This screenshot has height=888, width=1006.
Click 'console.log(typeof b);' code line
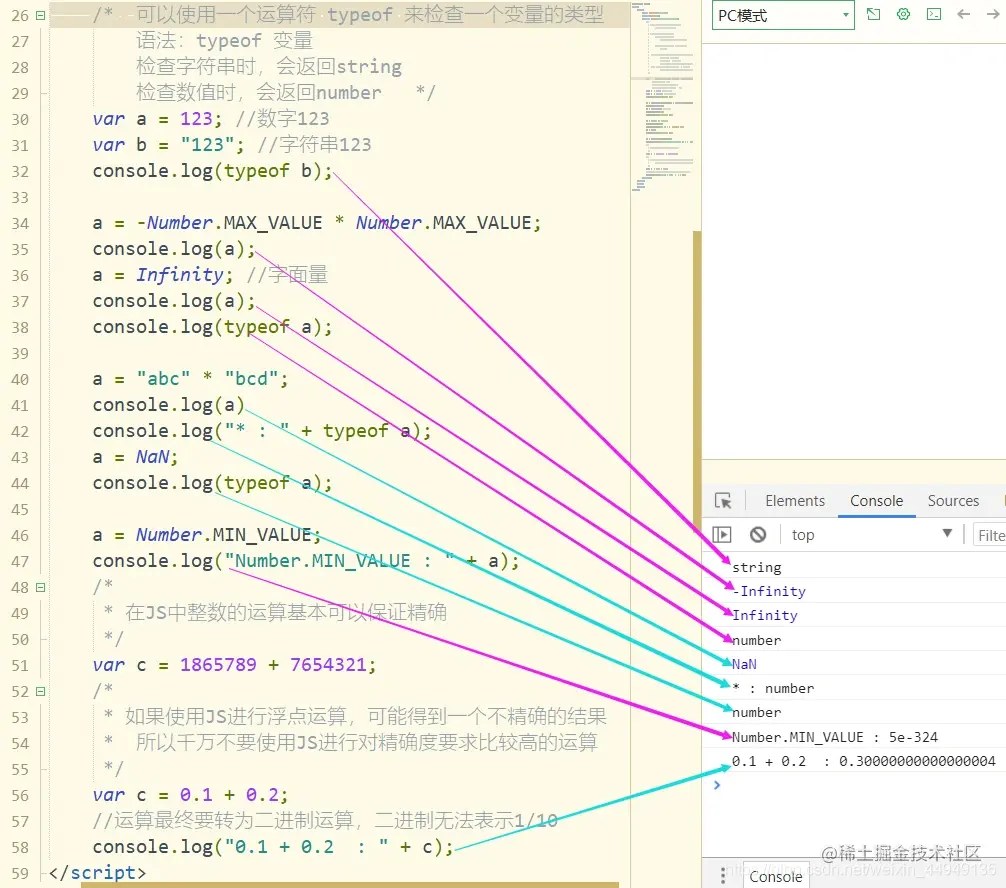click(212, 171)
